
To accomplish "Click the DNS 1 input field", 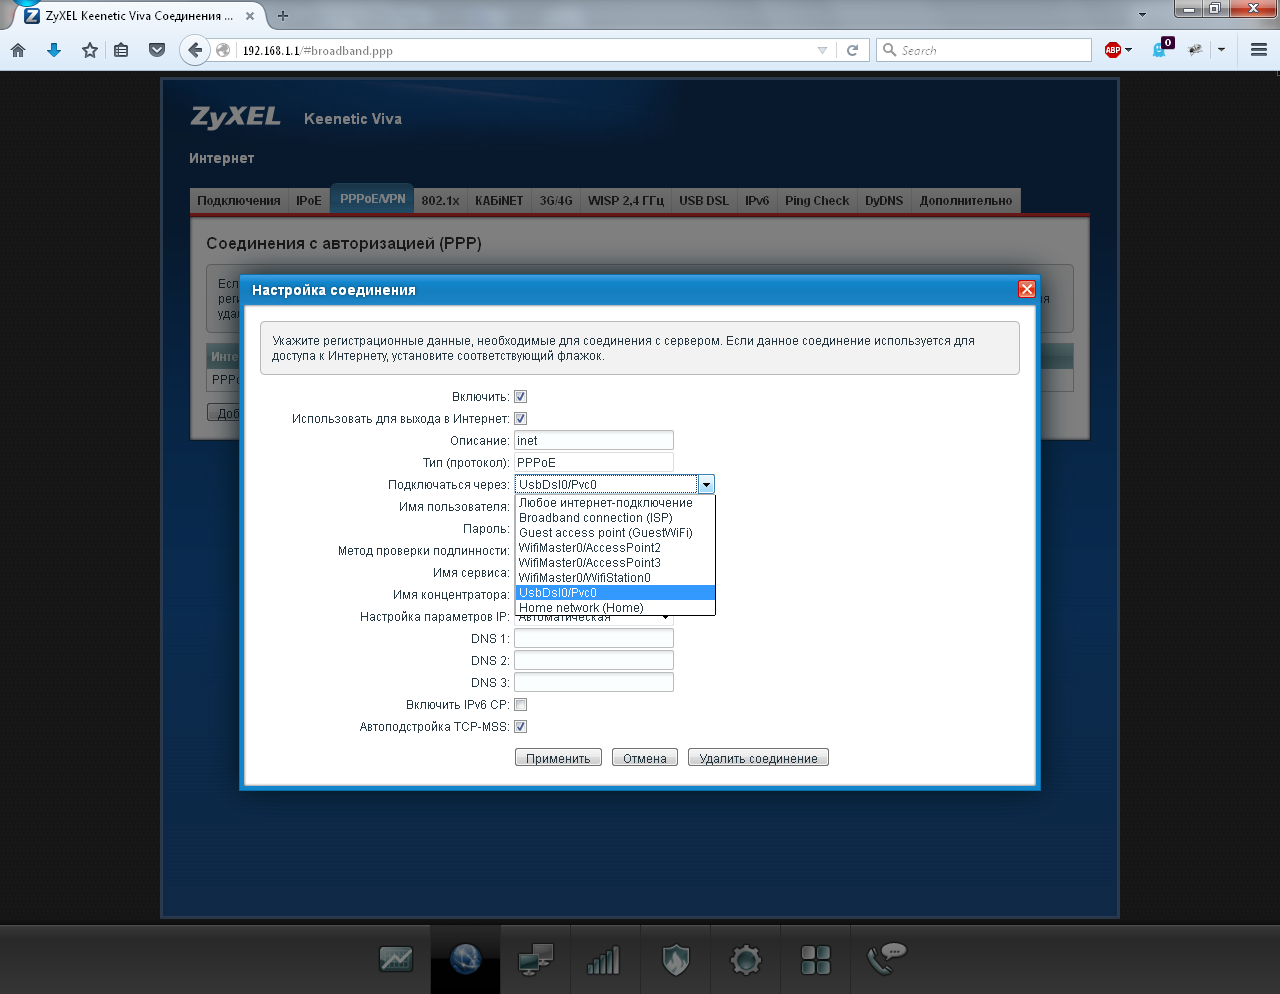I will (x=594, y=639).
